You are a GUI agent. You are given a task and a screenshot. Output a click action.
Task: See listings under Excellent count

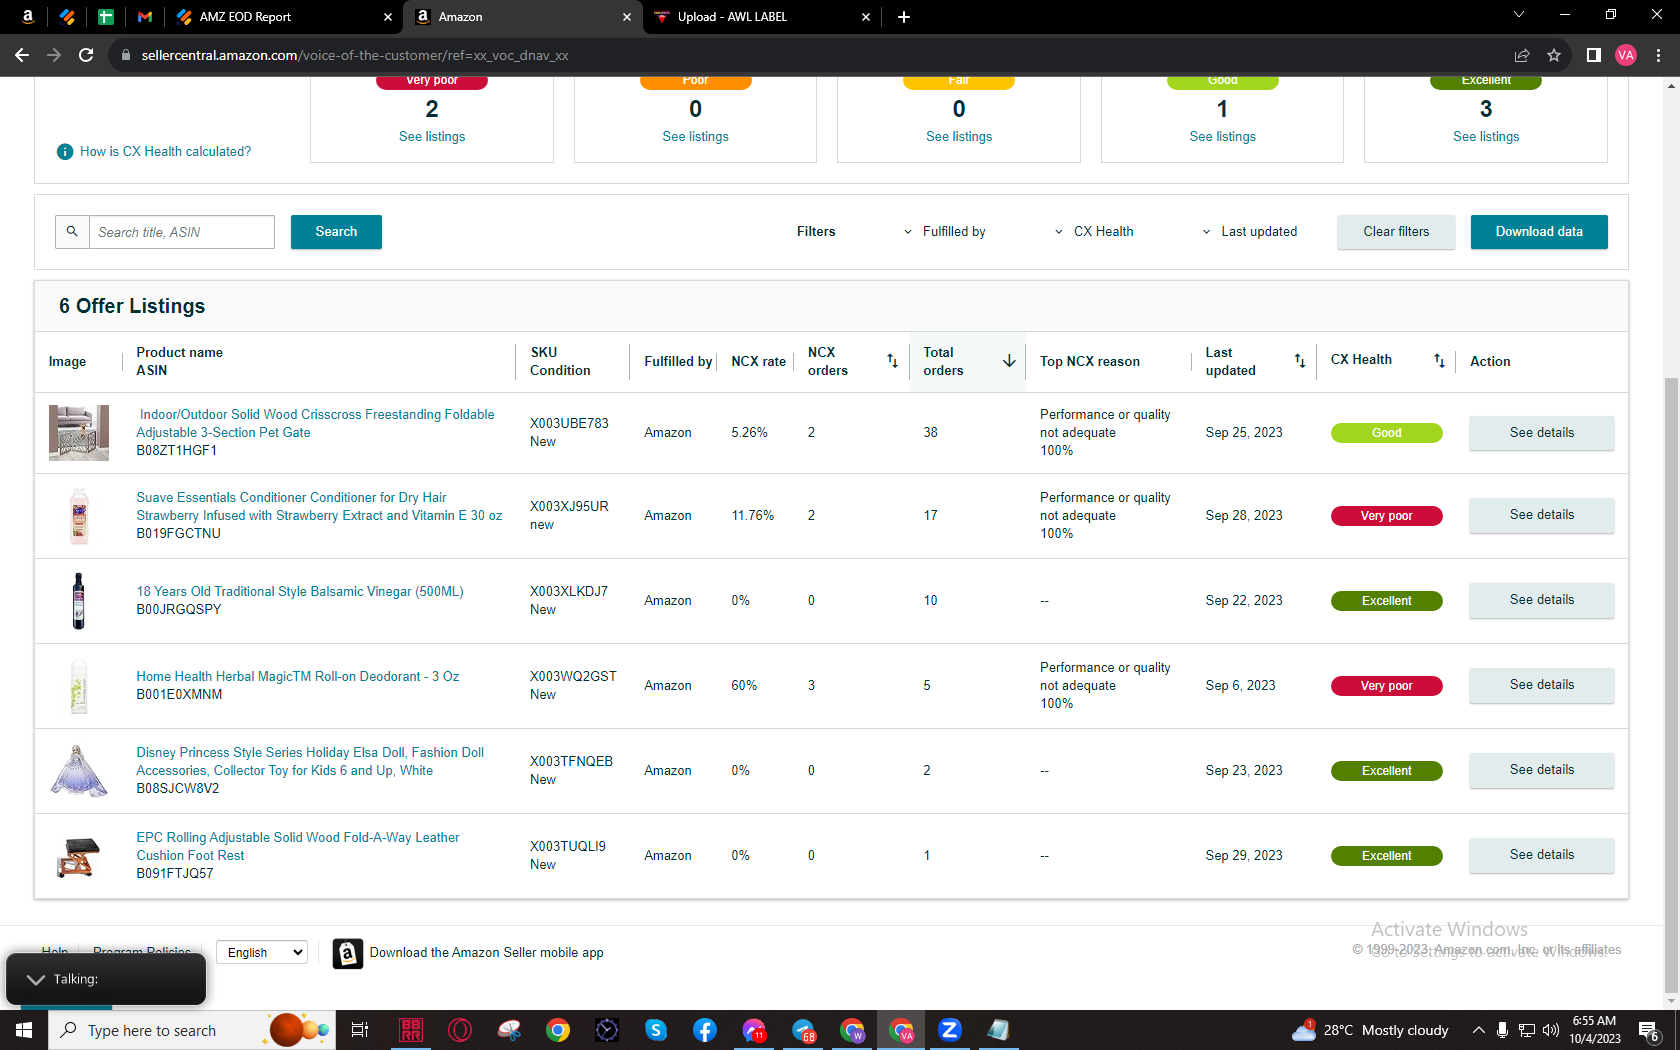[x=1486, y=137]
